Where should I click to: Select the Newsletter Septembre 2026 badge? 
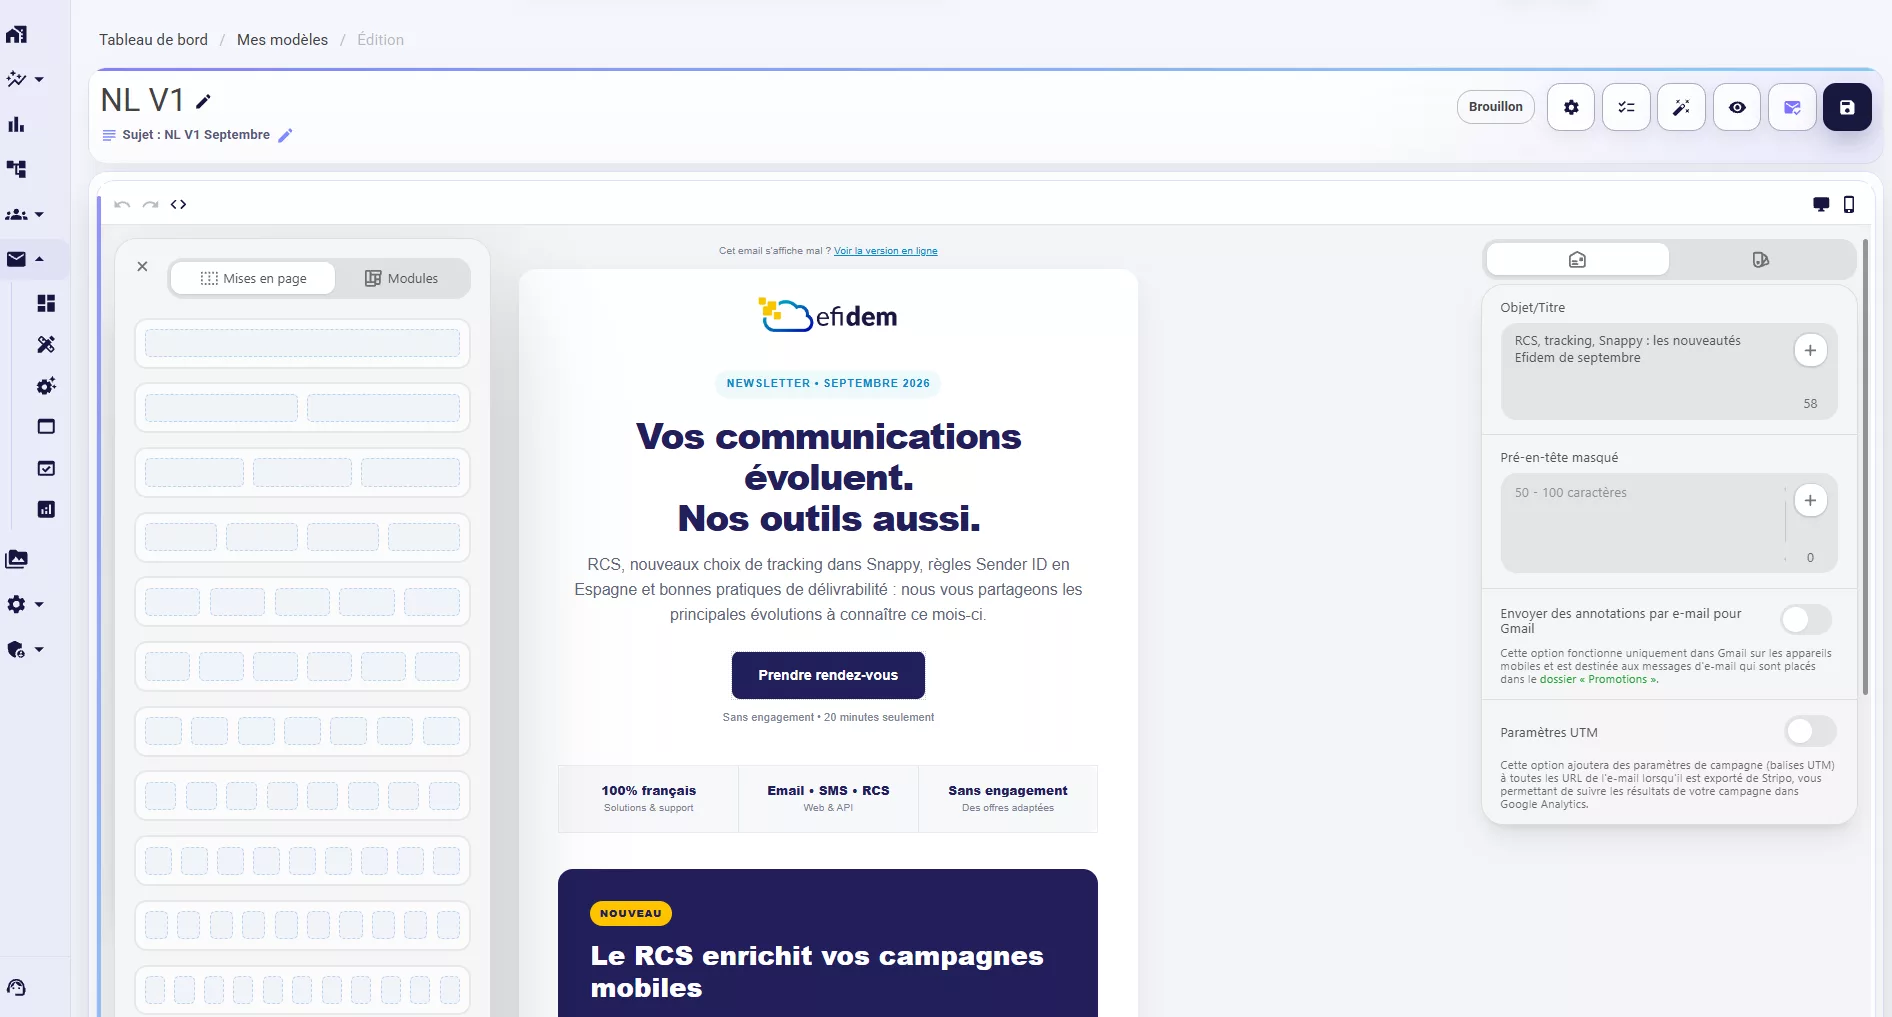(828, 383)
